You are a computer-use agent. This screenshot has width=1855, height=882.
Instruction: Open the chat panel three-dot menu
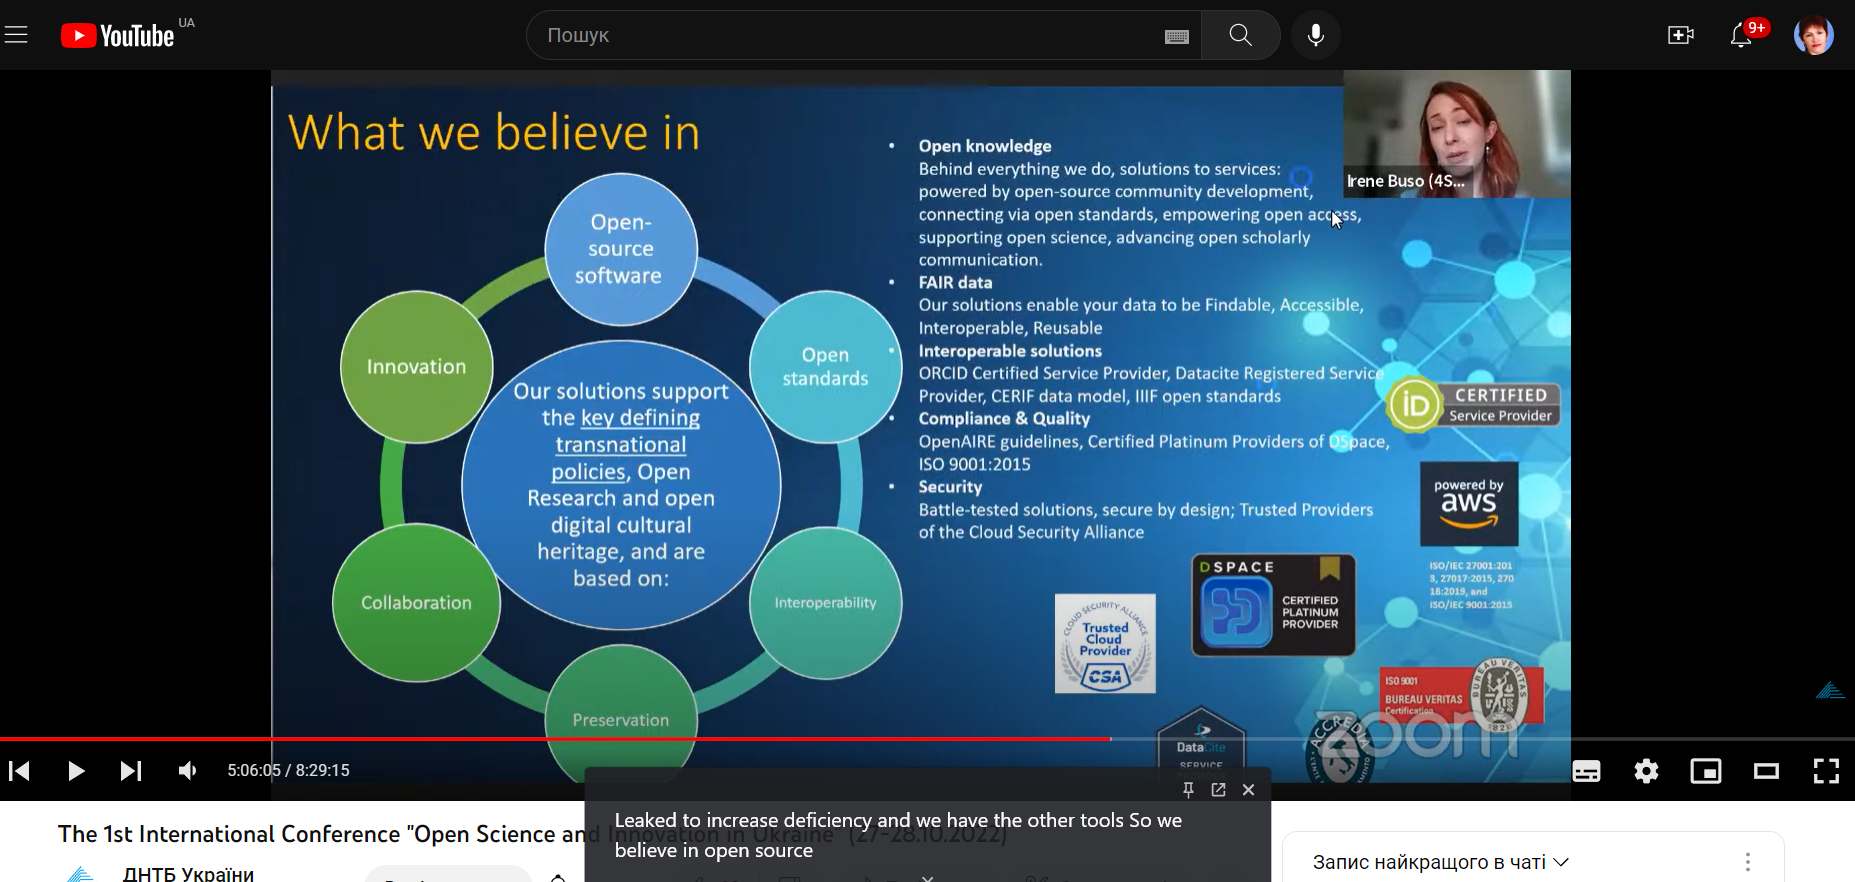tap(1748, 862)
